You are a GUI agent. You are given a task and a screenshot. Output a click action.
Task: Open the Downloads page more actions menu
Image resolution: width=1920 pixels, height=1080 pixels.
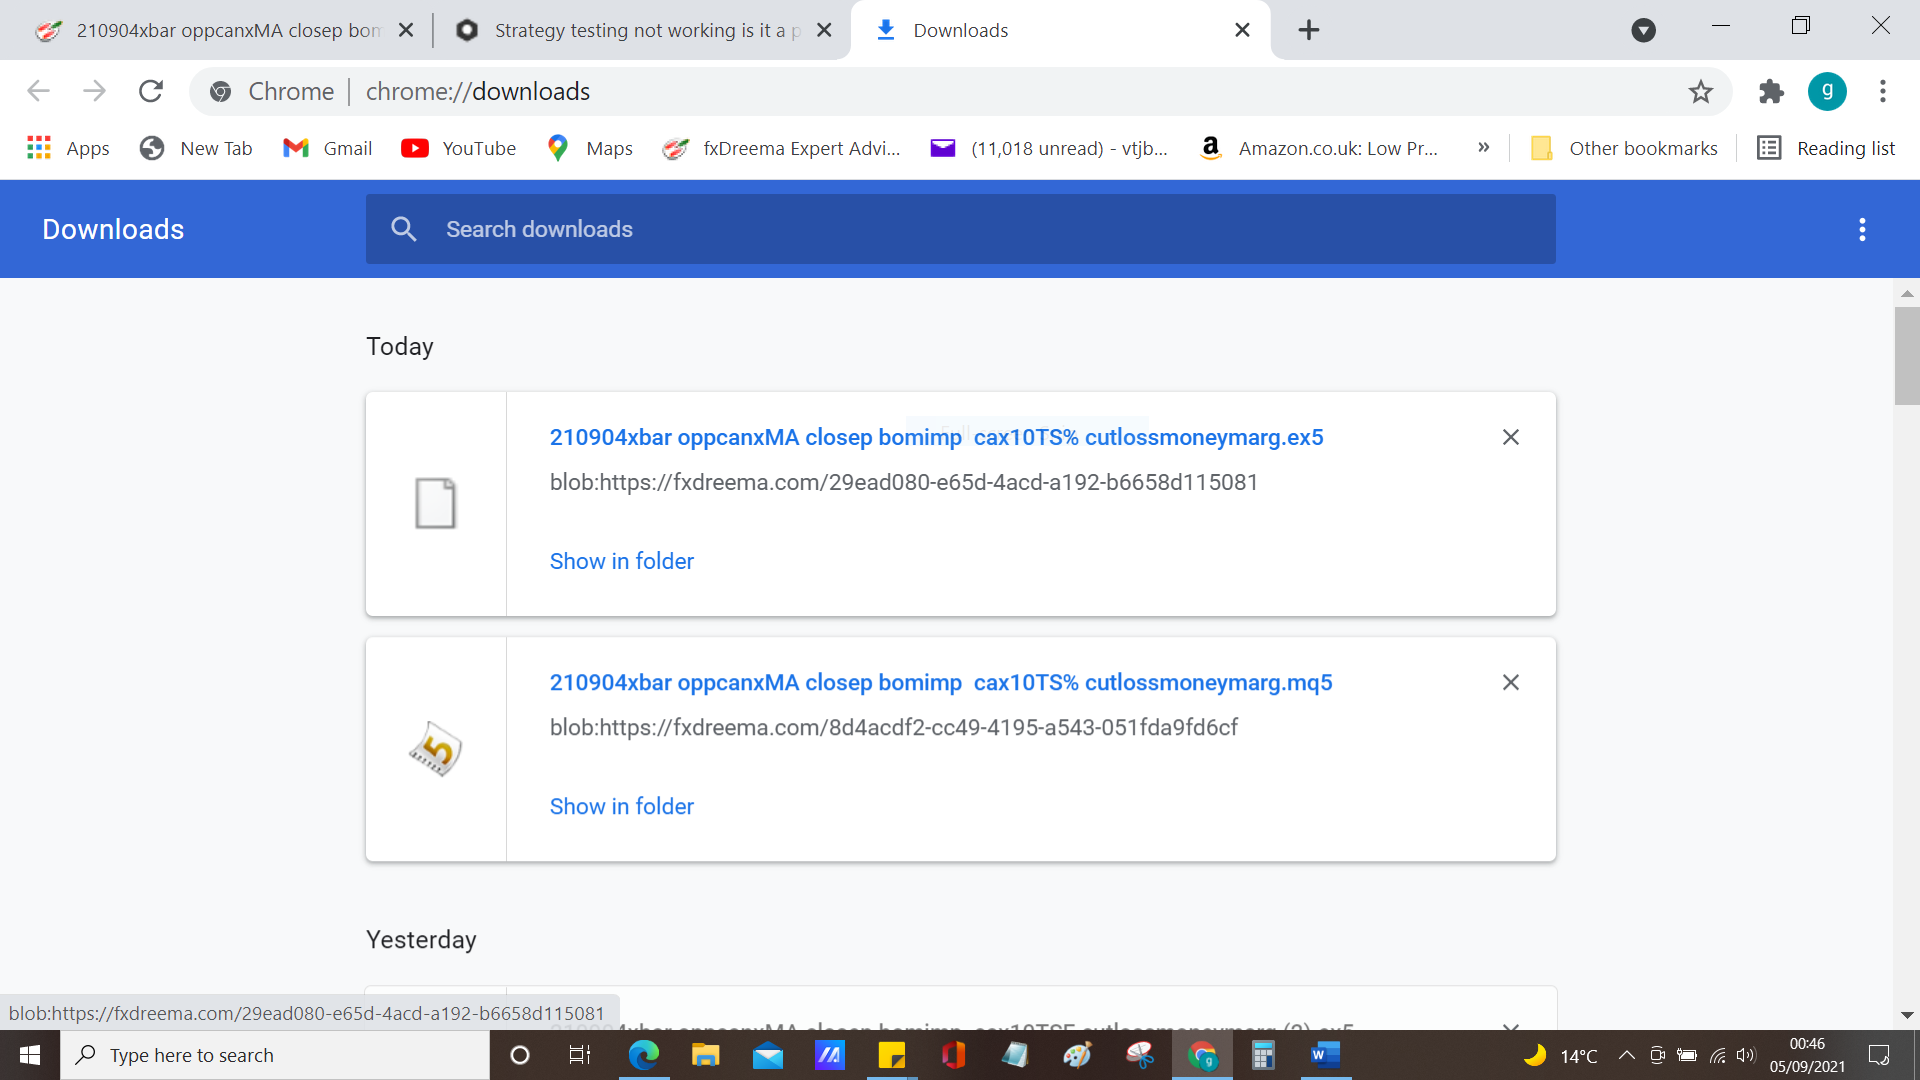[x=1862, y=229]
